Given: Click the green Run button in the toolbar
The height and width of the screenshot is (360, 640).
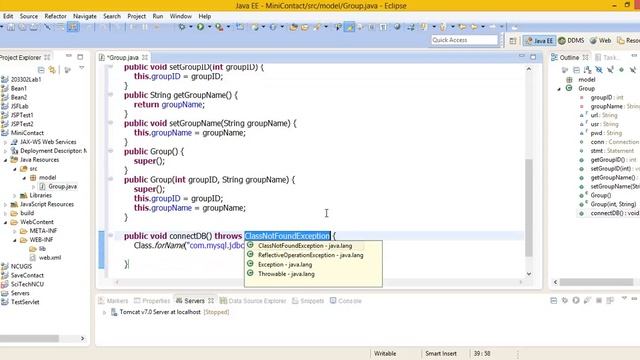Looking at the screenshot, I should click(x=200, y=27).
